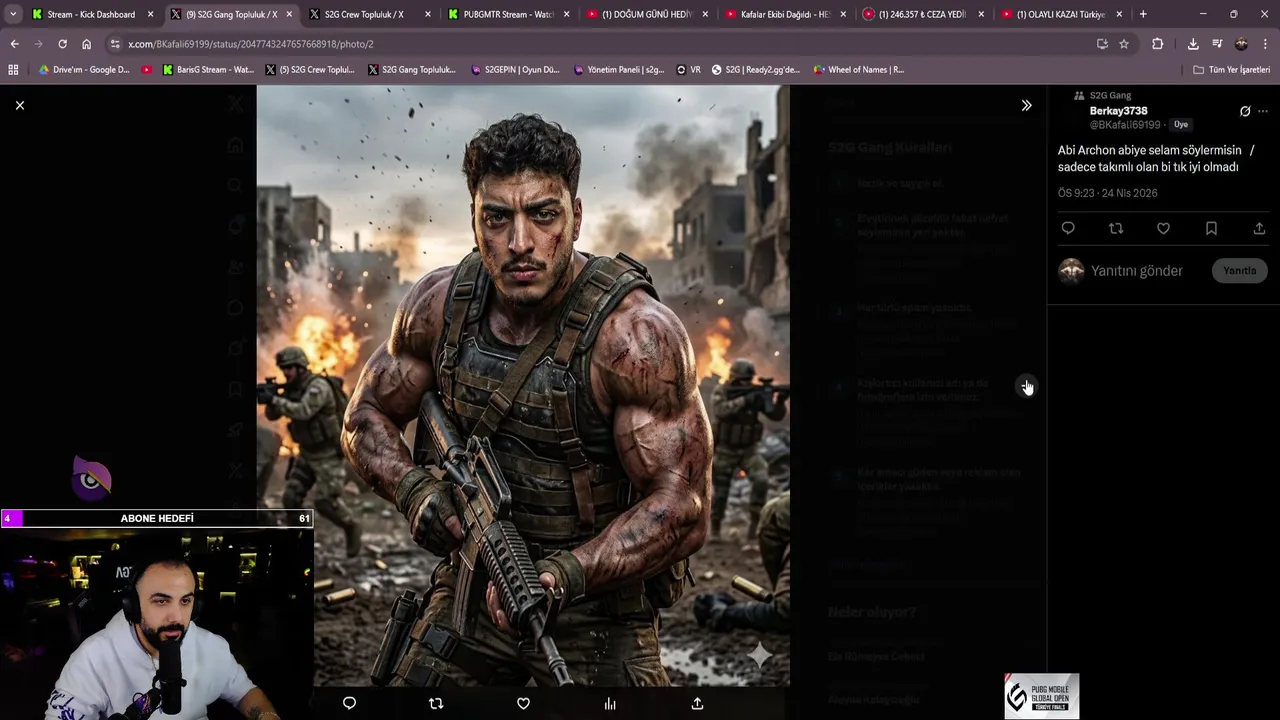Open Drive'ım - Google D... bookmark
The height and width of the screenshot is (720, 1280).
[84, 70]
